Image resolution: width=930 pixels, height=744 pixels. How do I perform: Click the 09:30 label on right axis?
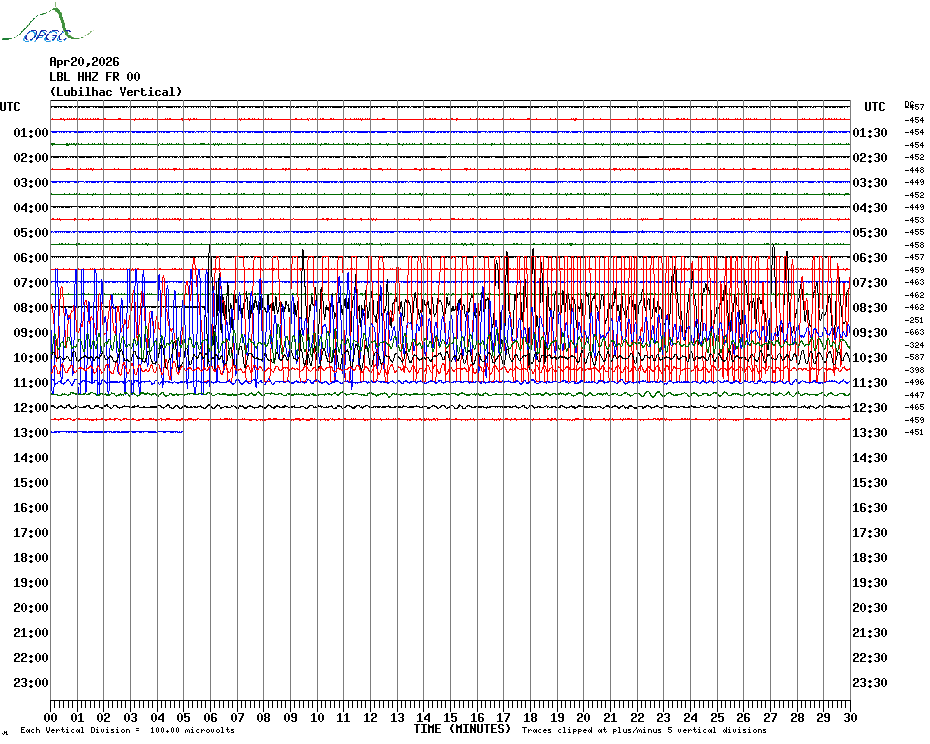coord(869,333)
